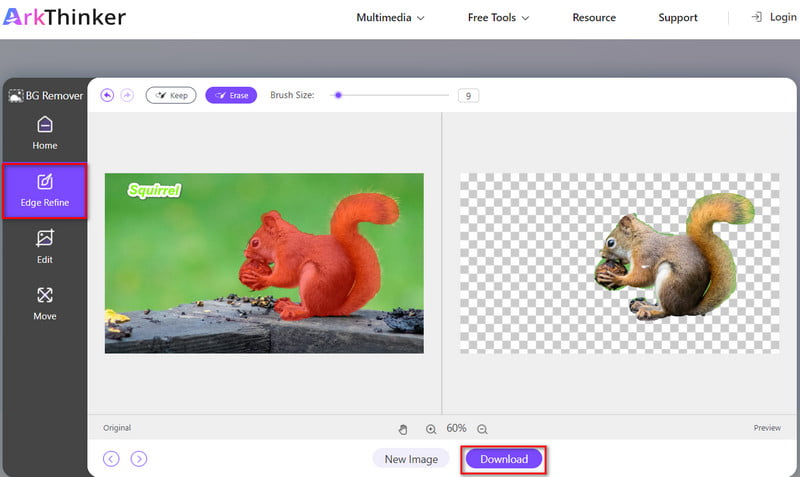Click the original squirrel image
The image size is (800, 477).
(x=264, y=263)
